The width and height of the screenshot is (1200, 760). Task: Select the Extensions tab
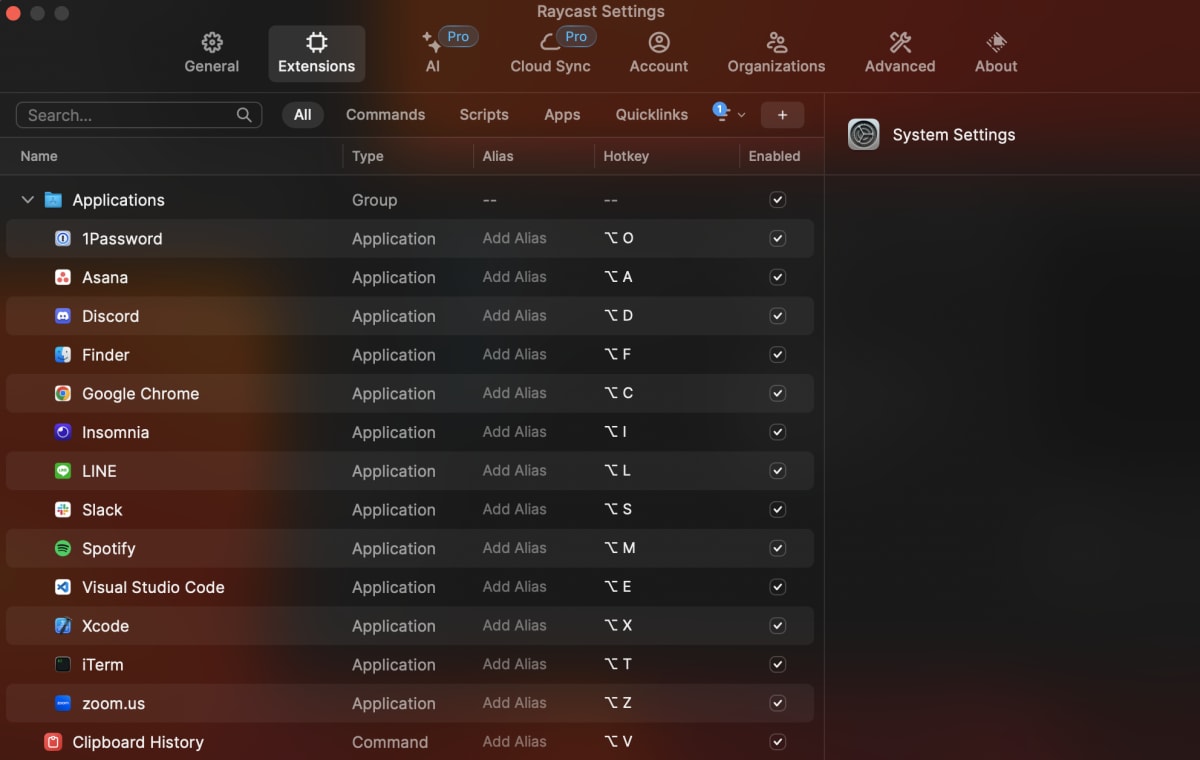click(x=317, y=53)
